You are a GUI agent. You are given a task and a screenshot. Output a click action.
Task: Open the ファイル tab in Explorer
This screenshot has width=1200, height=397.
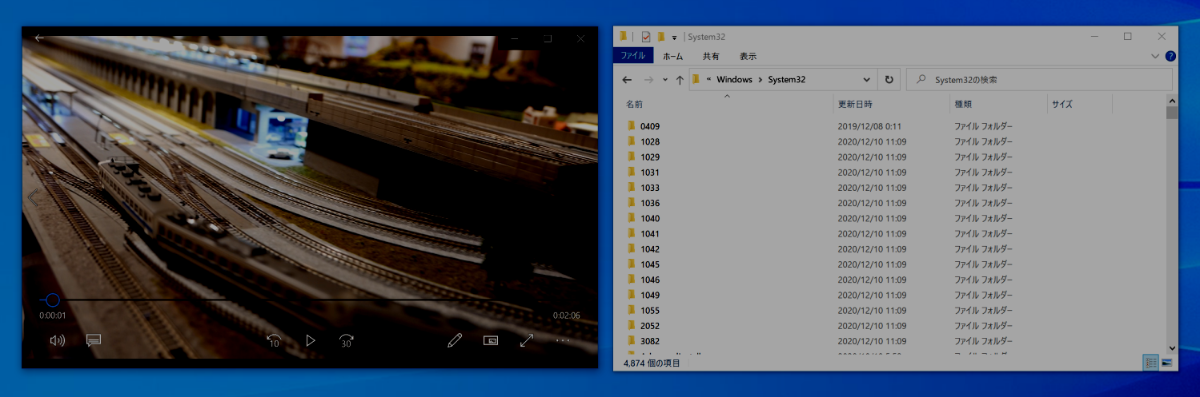(x=633, y=56)
